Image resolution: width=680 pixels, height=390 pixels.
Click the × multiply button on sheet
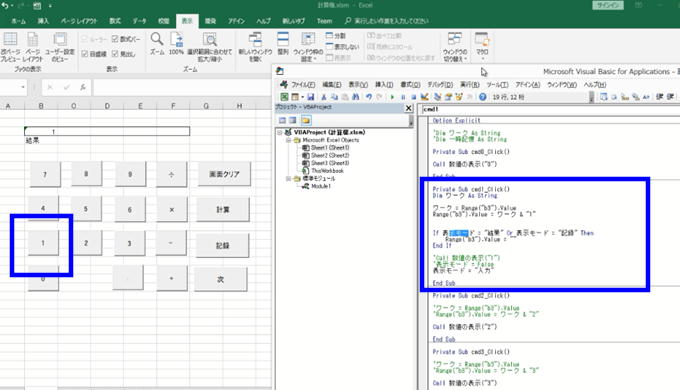coord(172,210)
